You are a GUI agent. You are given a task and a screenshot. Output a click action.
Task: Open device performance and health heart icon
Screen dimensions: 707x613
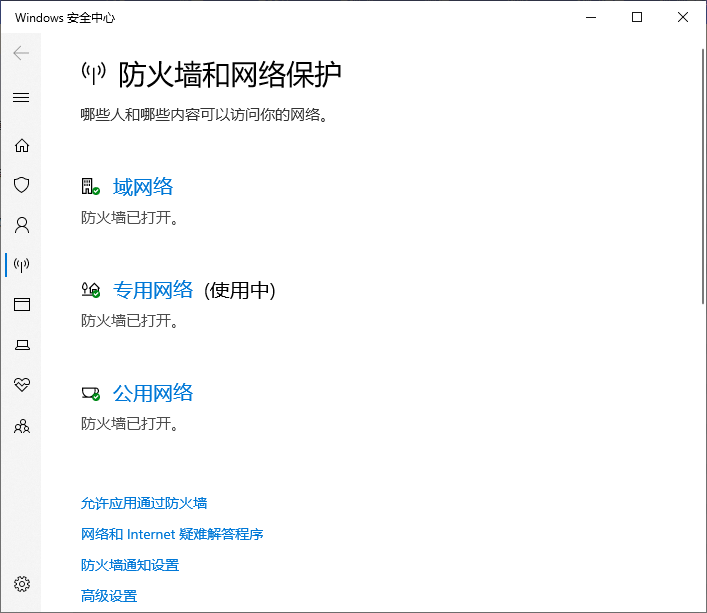click(22, 384)
